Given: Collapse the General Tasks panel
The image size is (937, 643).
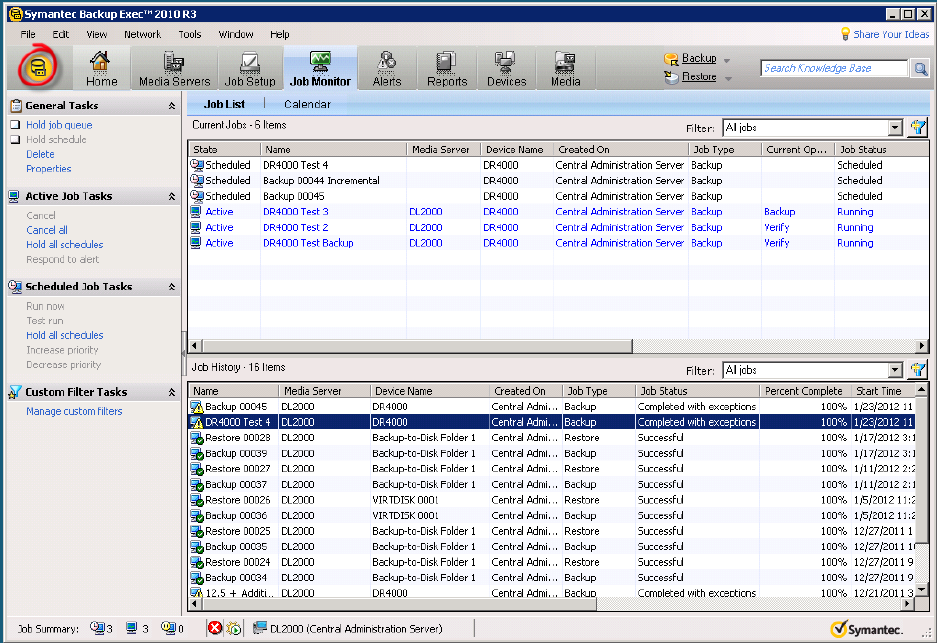Looking at the screenshot, I should pos(172,106).
